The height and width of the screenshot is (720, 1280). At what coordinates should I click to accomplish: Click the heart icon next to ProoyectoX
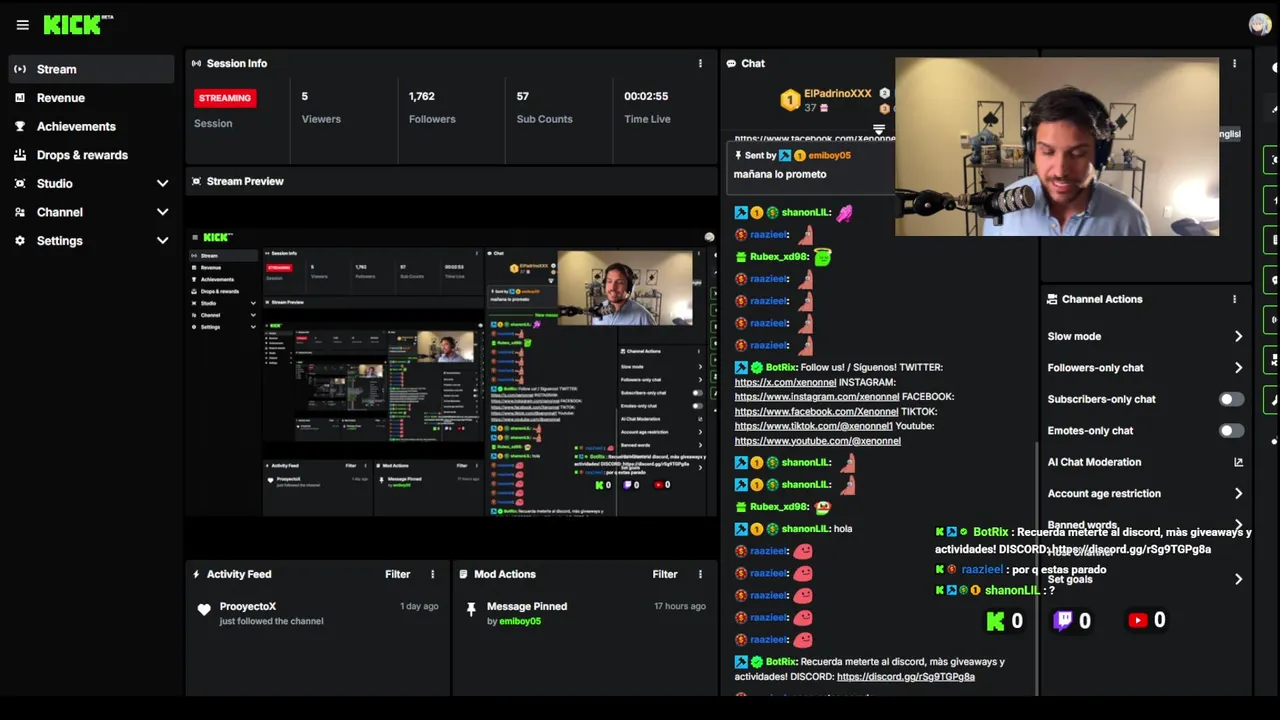coord(204,610)
